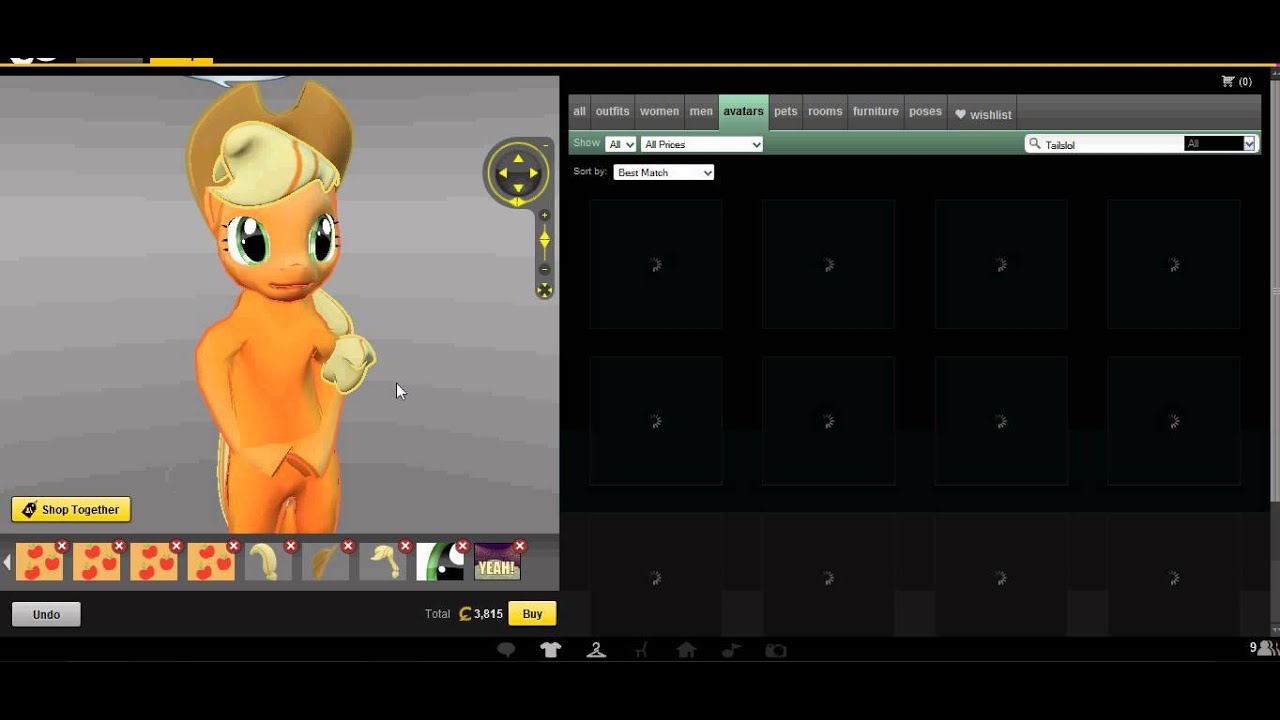Reset the camera view with cross-arrows icon
The image size is (1280, 720).
click(x=545, y=290)
